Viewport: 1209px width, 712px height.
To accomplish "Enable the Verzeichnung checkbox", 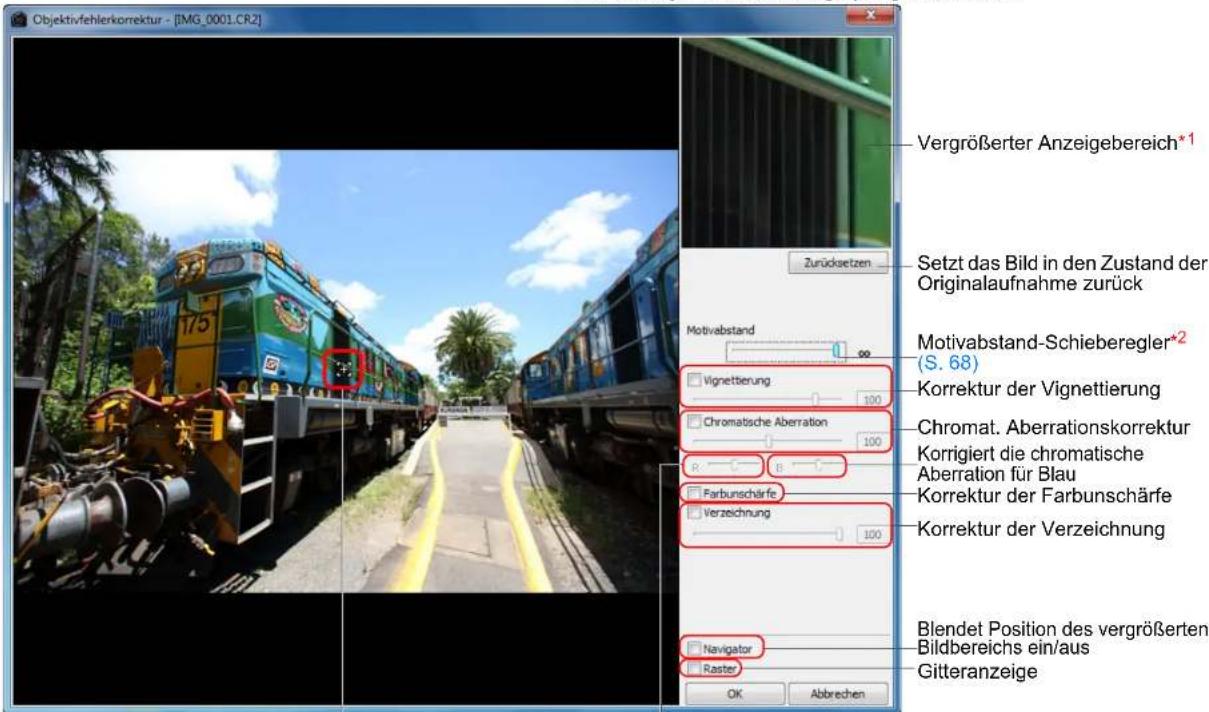I will tap(695, 513).
